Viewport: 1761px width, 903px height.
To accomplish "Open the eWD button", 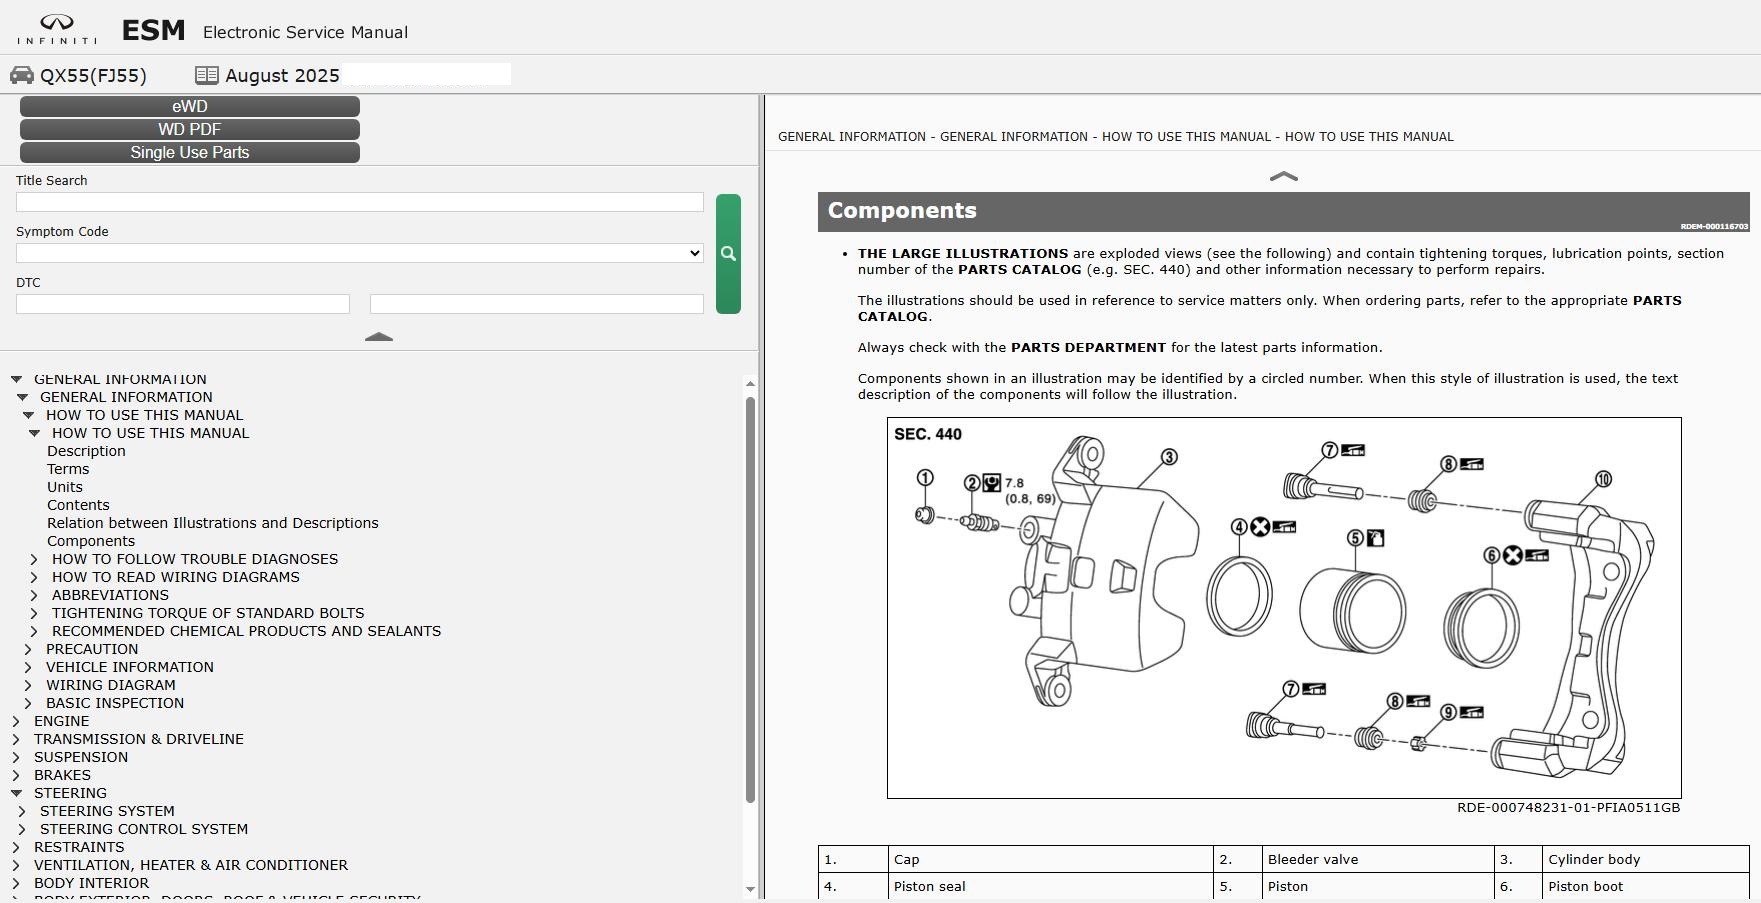I will tap(190, 106).
